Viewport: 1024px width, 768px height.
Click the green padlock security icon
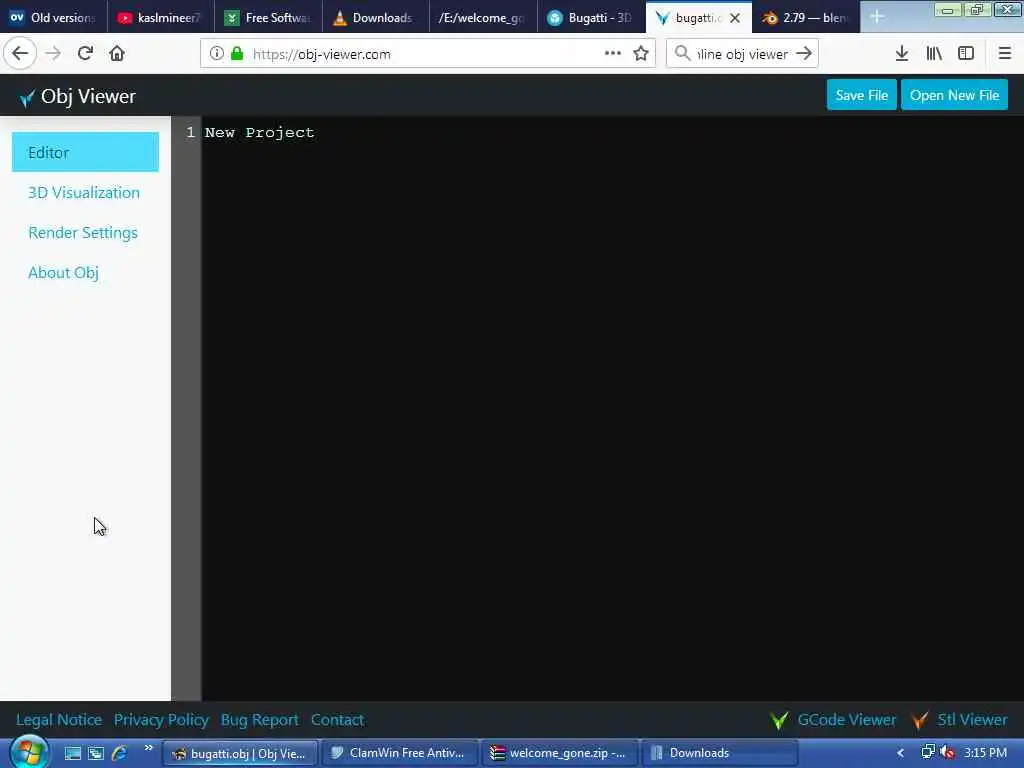click(237, 54)
